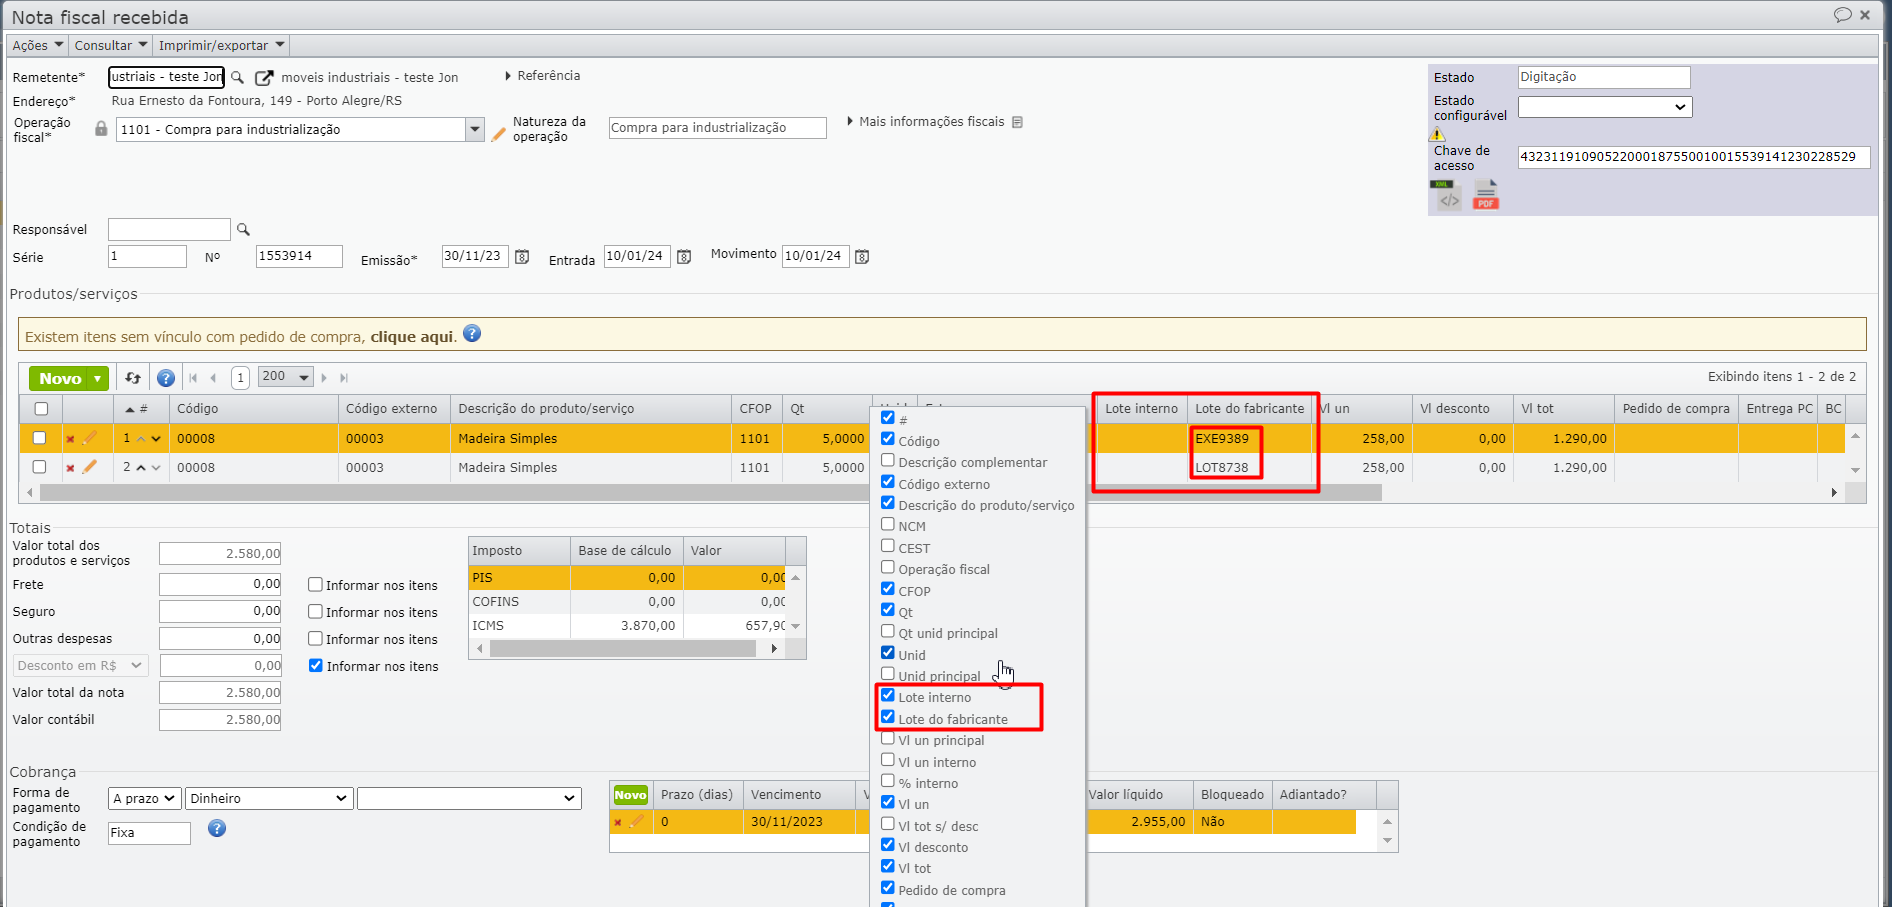Open the Imprimir/exportar menu
The width and height of the screenshot is (1892, 907).
[222, 46]
